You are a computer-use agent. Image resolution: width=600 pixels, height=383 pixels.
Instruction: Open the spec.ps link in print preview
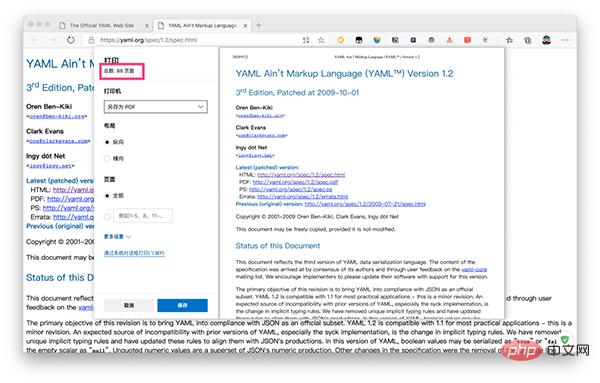click(290, 189)
